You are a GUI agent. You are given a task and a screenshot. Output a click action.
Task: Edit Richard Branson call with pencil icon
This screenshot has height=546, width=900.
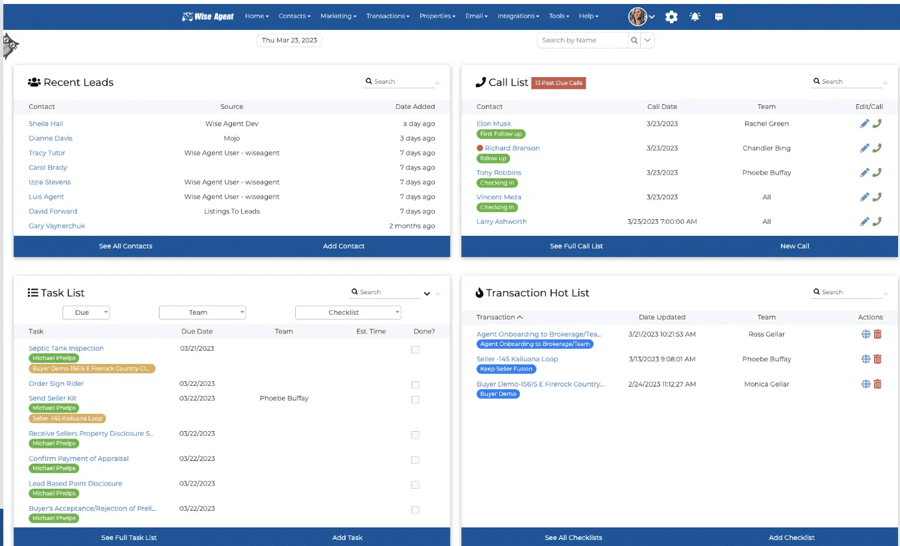pyautogui.click(x=864, y=148)
